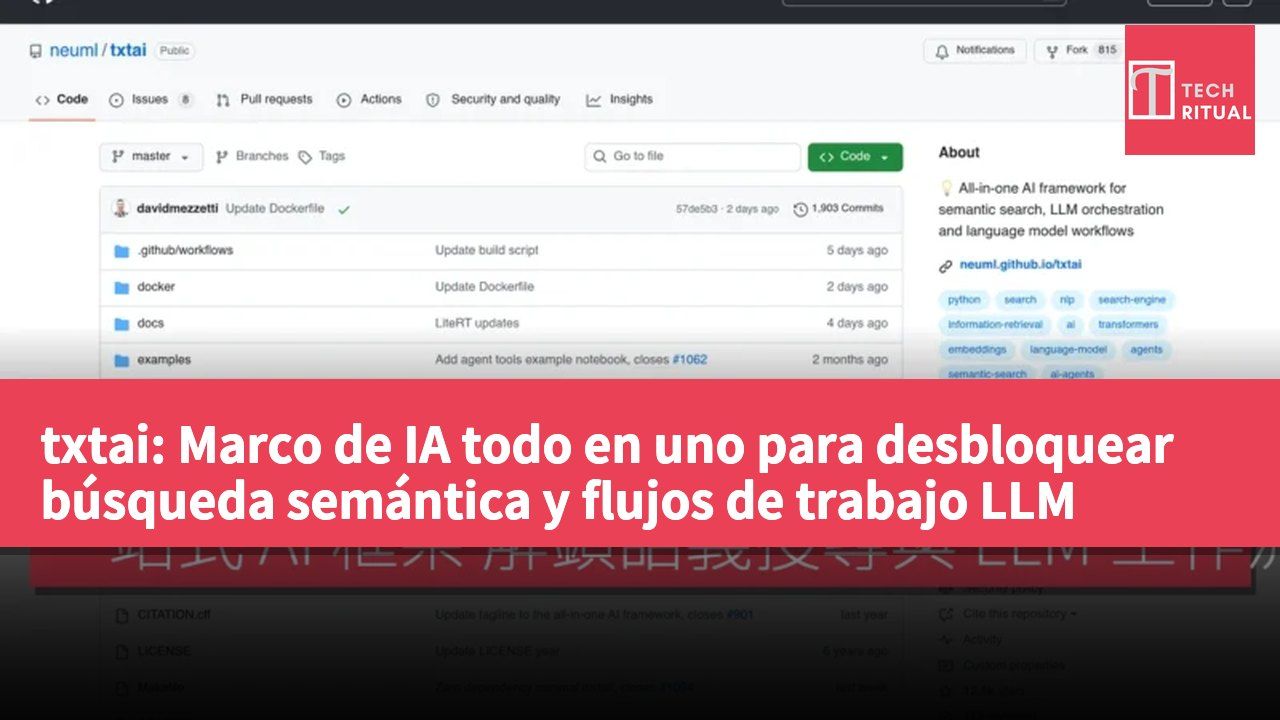
Task: Open davidmezzetti's profile link
Action: (x=177, y=208)
